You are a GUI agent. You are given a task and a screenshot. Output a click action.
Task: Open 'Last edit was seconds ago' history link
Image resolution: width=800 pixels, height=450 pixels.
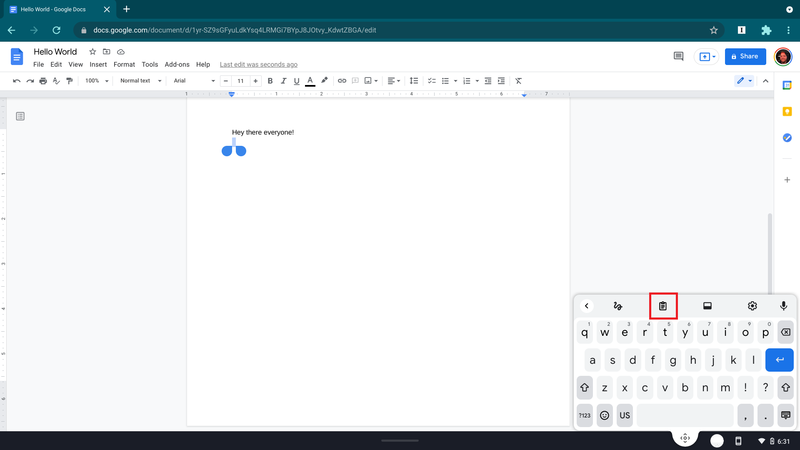pos(259,64)
